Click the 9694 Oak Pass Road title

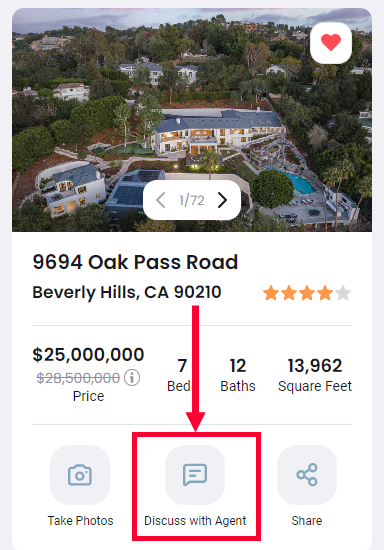pyautogui.click(x=135, y=262)
